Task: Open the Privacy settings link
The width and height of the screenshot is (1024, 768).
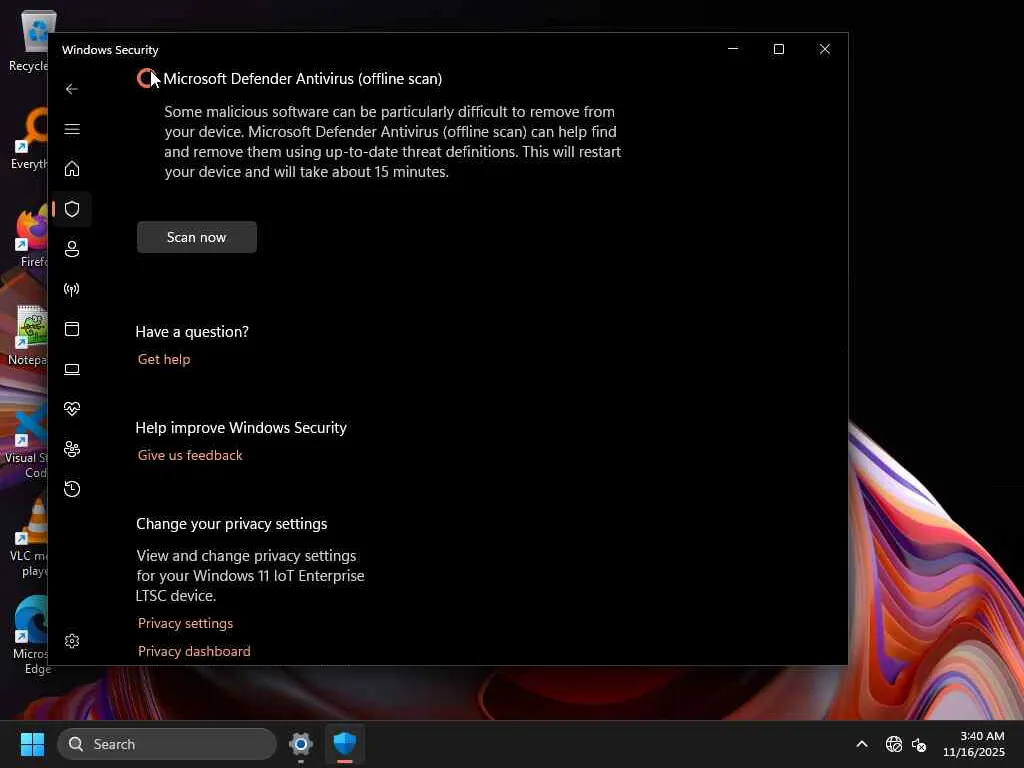Action: coord(185,623)
